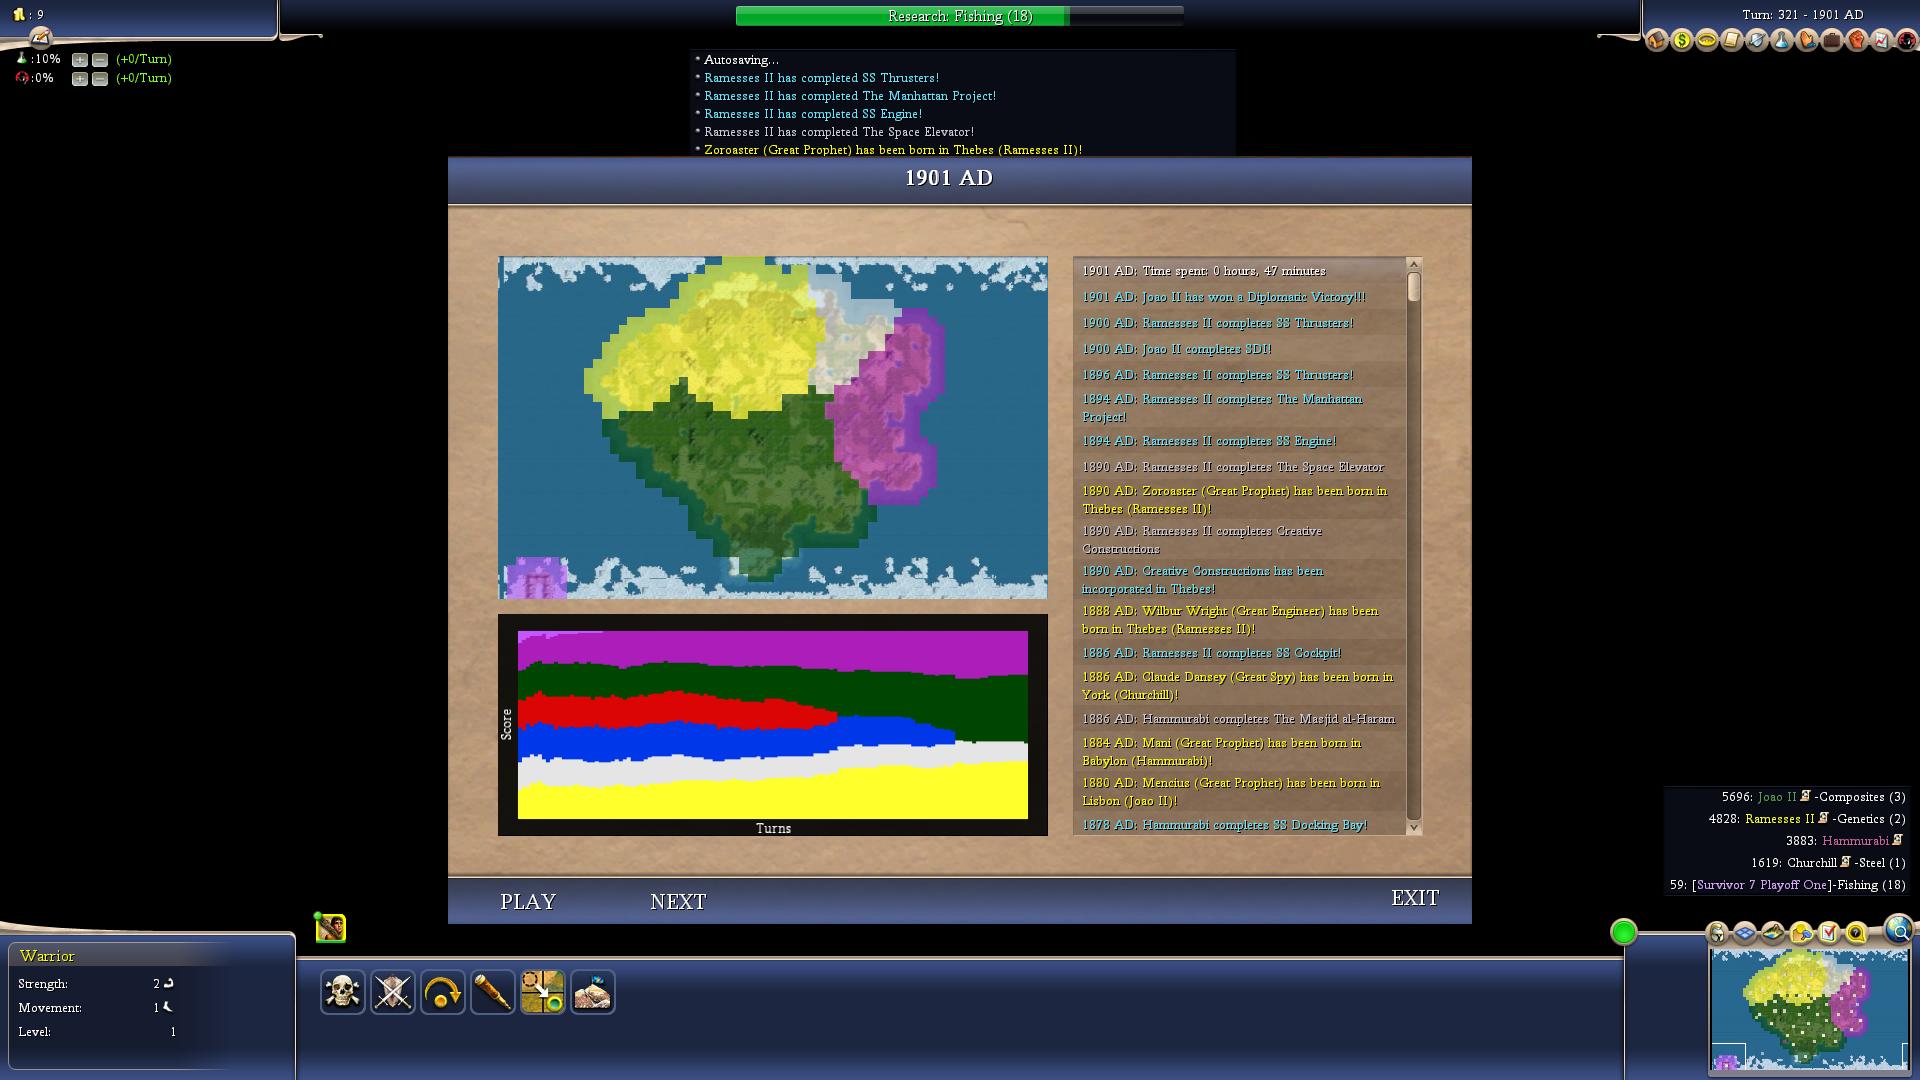The image size is (1920, 1080).
Task: Click the Sentry spyglass action
Action: (x=493, y=992)
